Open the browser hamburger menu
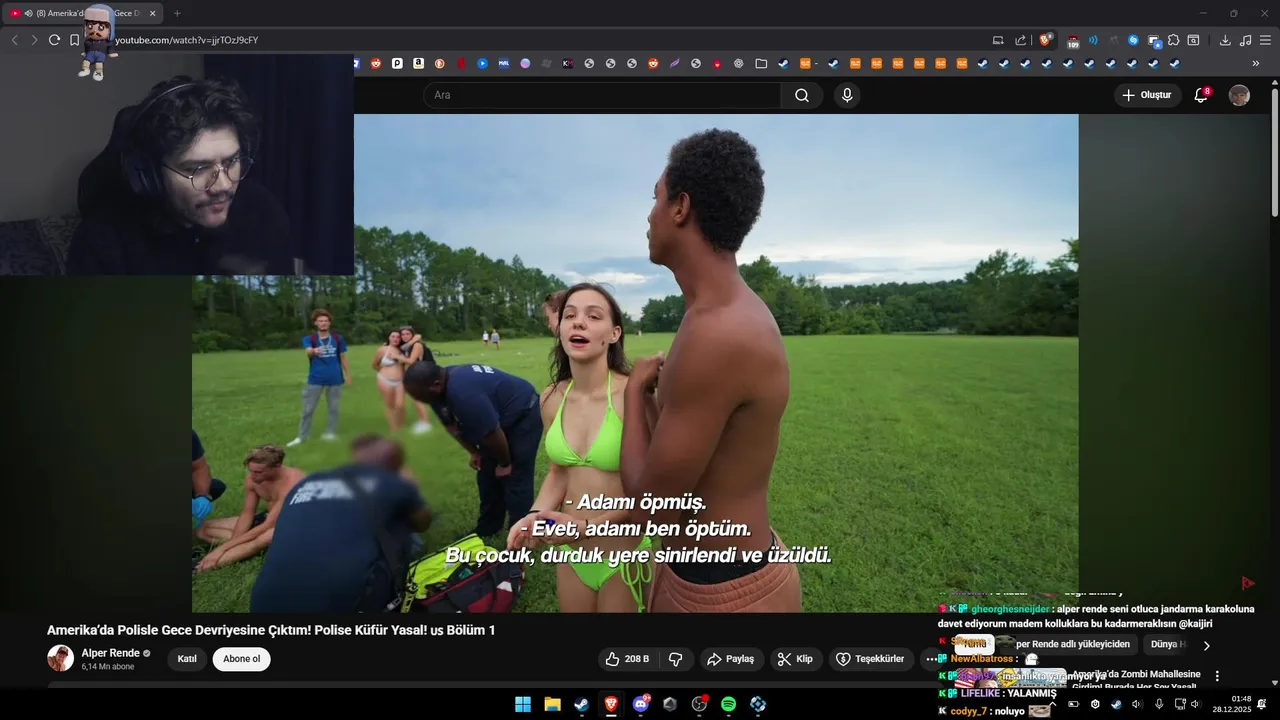The image size is (1280, 720). tap(1265, 40)
